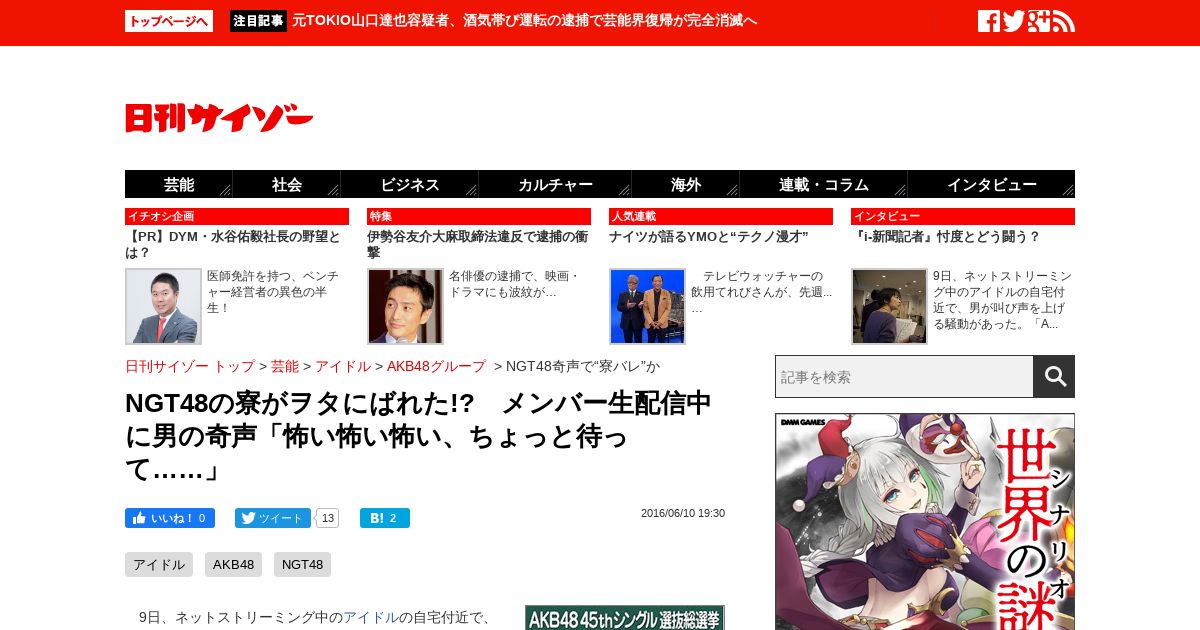Open the ナイツが語るYMO article title
The image size is (1200, 630).
pyautogui.click(x=708, y=237)
